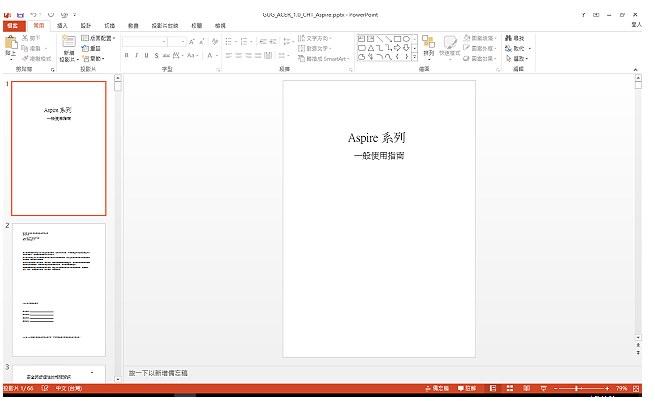
Task: Click the Format Painter (複製格式) tool
Action: pyautogui.click(x=37, y=58)
